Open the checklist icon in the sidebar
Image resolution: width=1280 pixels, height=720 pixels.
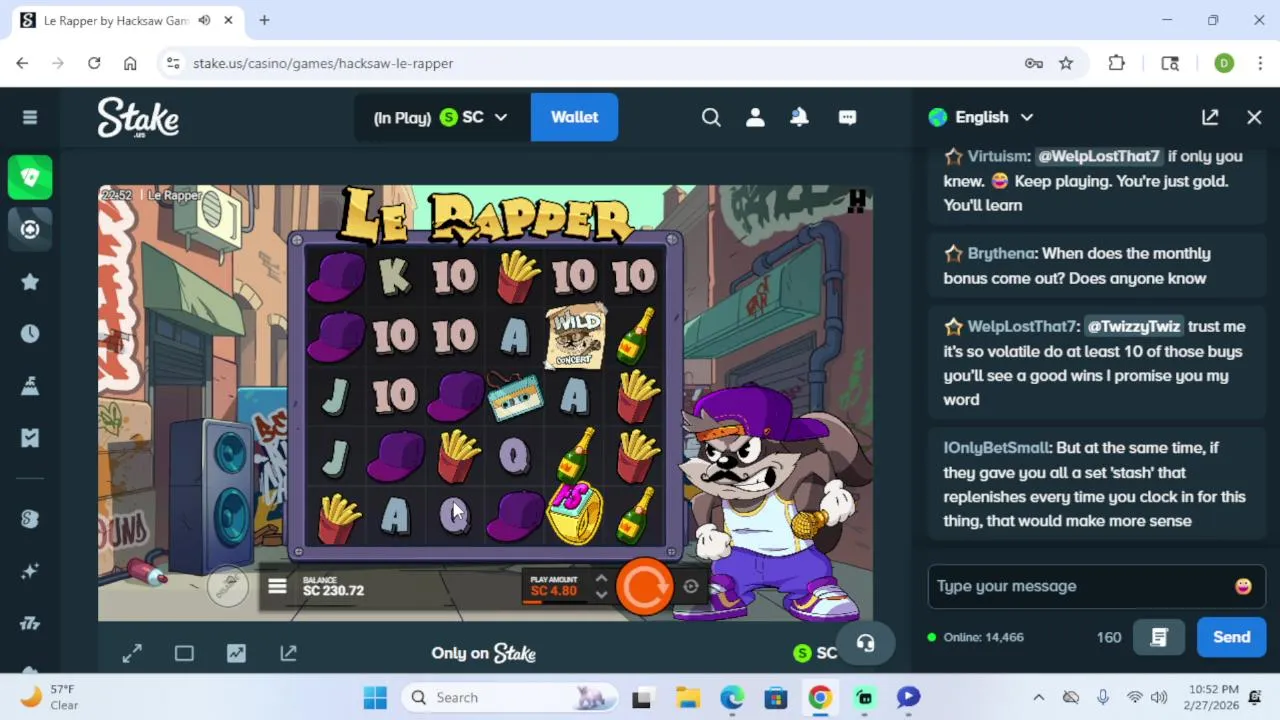coord(30,438)
